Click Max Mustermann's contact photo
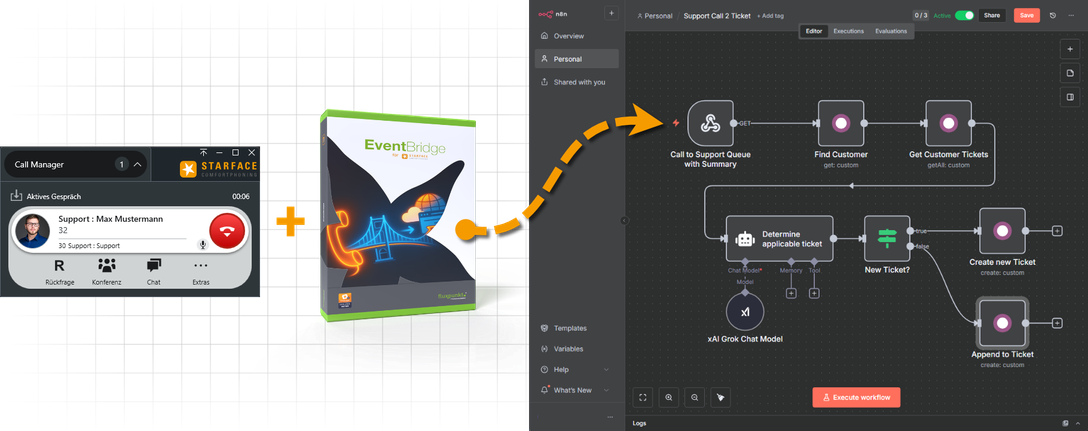The image size is (1088, 431). click(x=33, y=231)
